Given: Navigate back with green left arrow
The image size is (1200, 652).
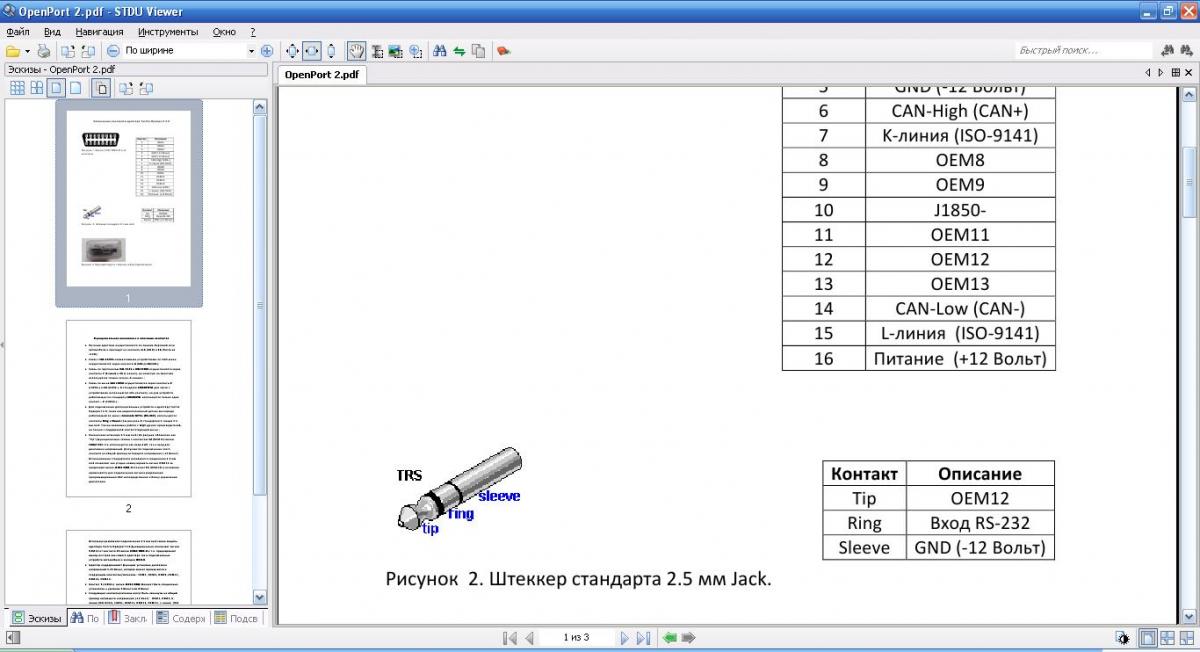Looking at the screenshot, I should [670, 637].
